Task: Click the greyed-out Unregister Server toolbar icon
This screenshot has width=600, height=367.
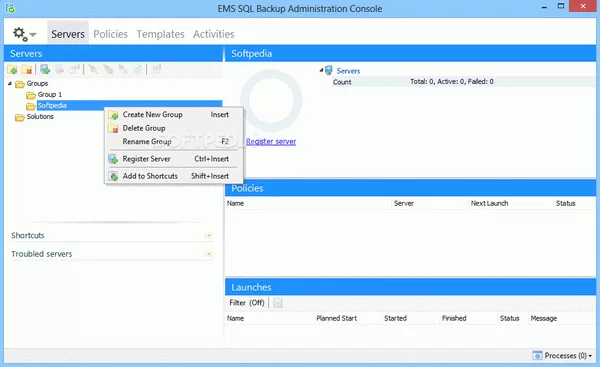Action: [60, 69]
